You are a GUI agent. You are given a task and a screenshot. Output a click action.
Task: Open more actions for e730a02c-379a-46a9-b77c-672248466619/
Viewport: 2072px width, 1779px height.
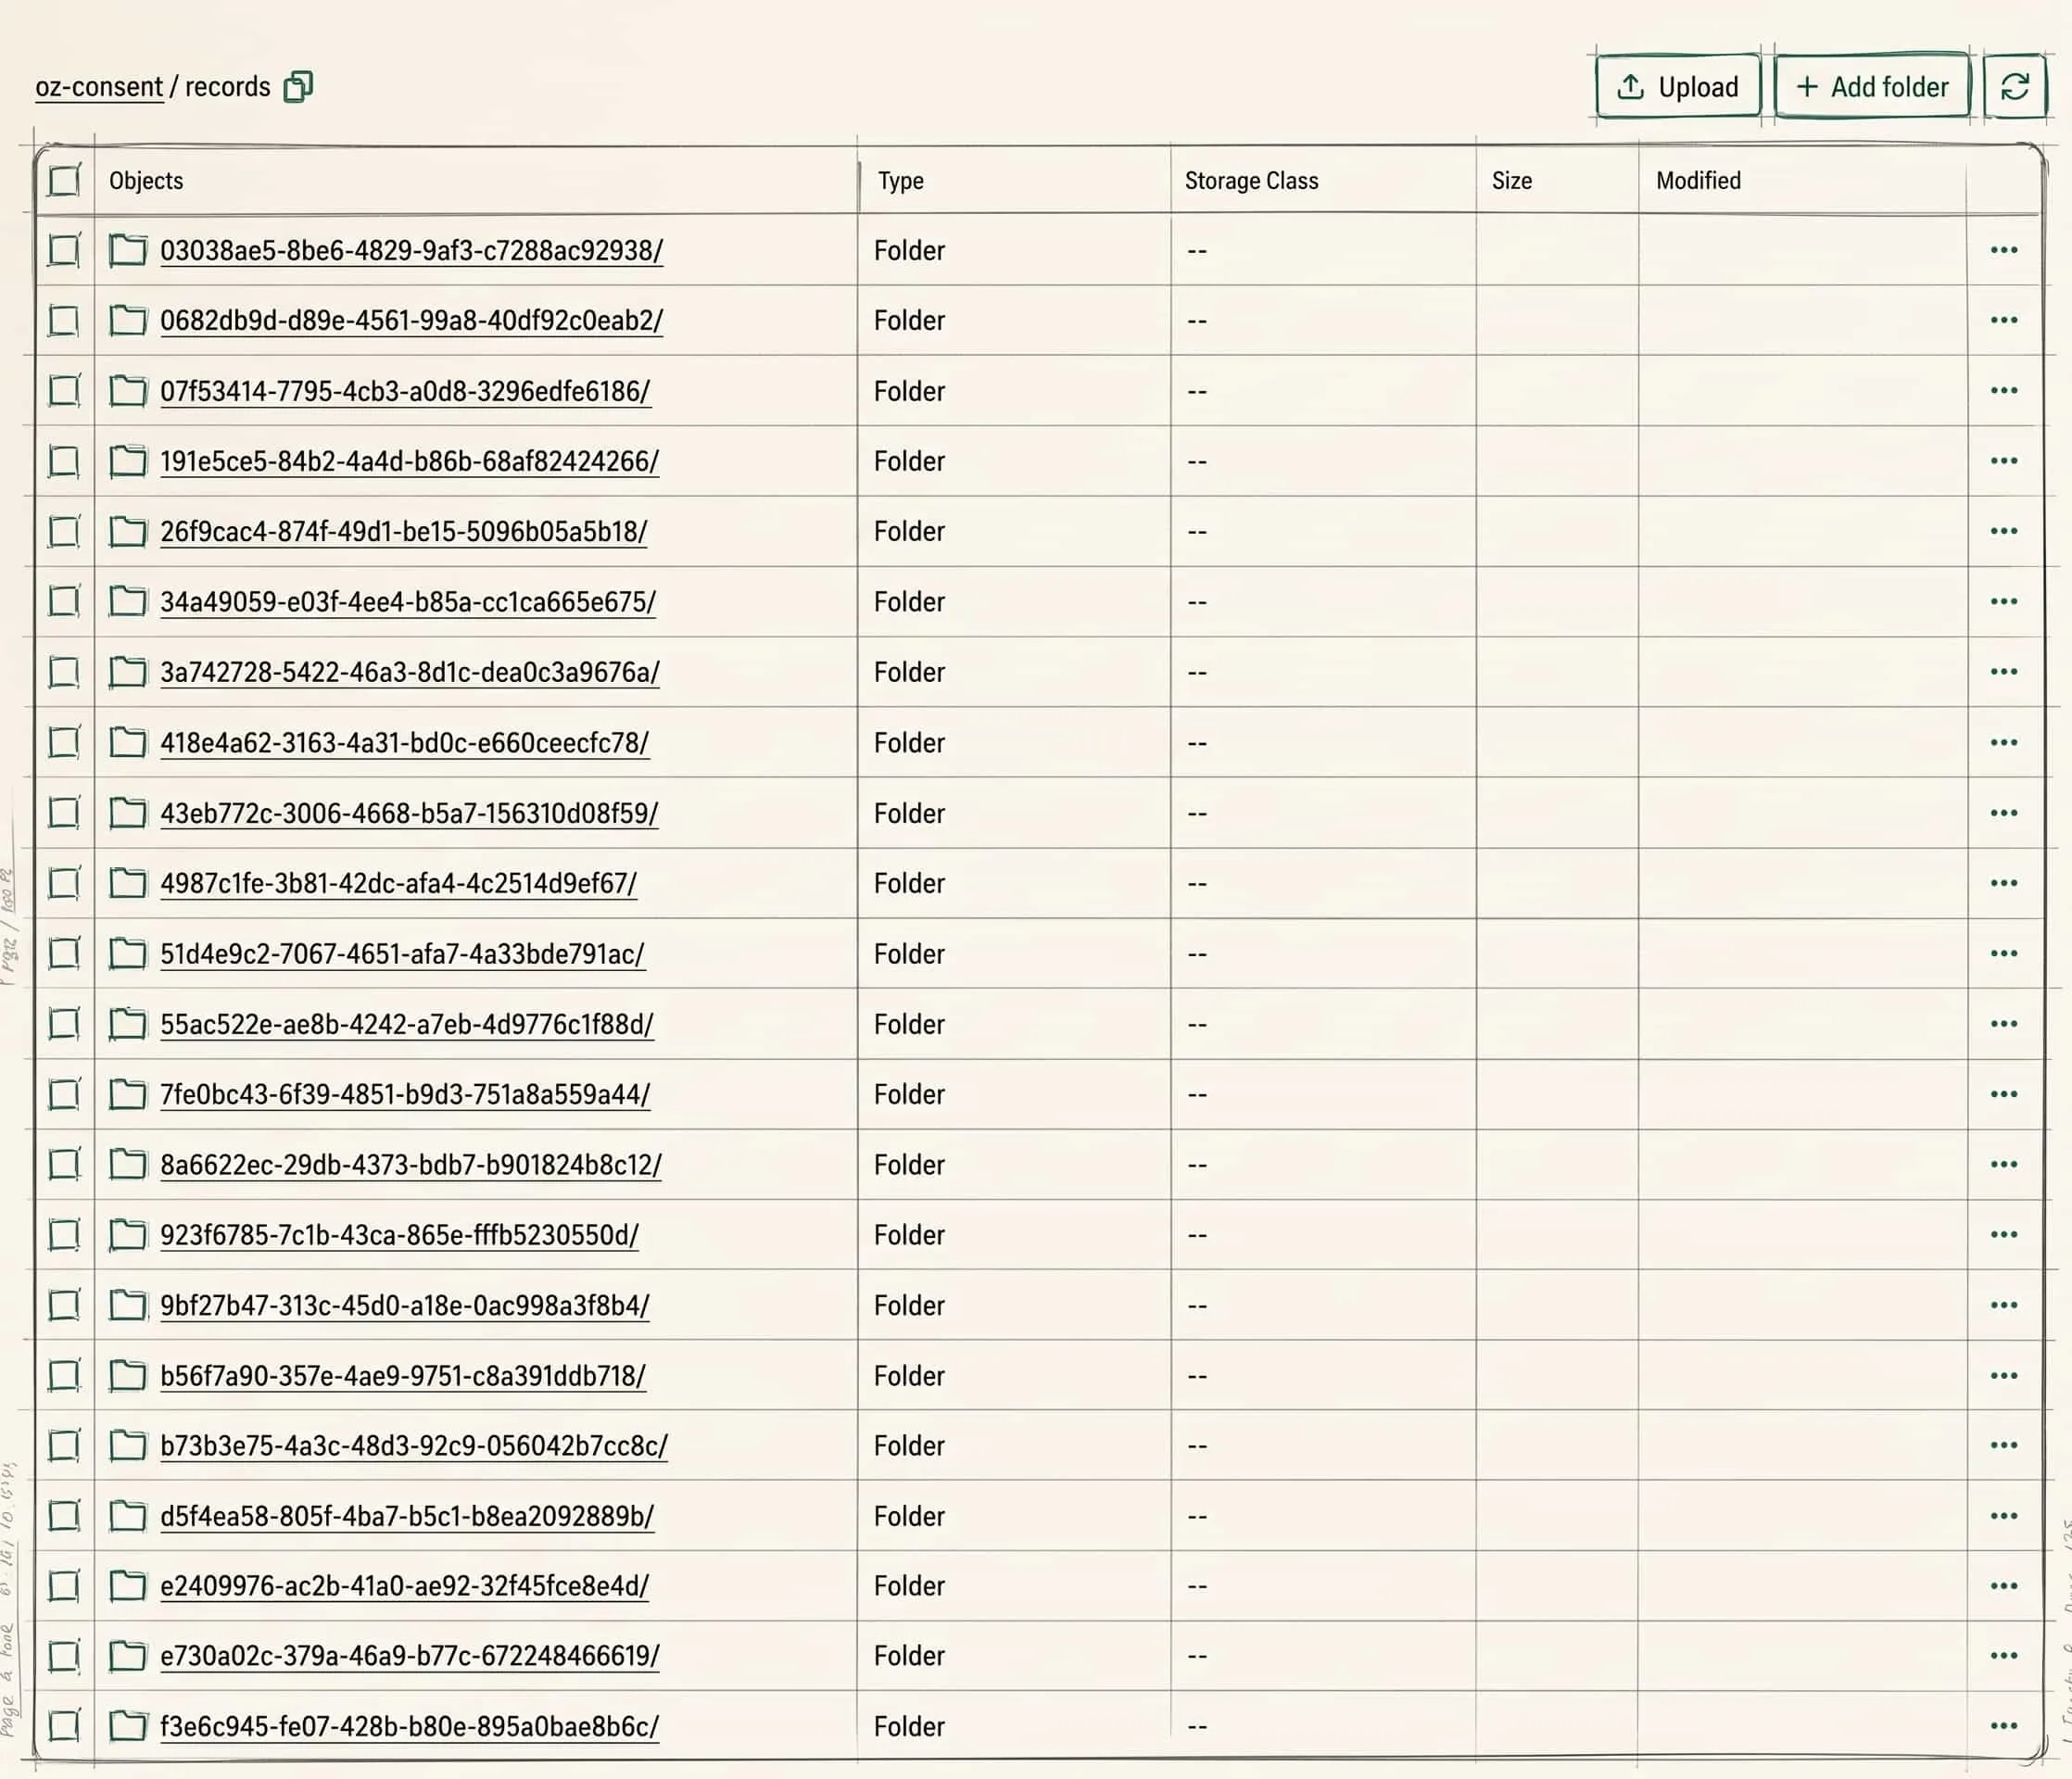pos(2003,1657)
